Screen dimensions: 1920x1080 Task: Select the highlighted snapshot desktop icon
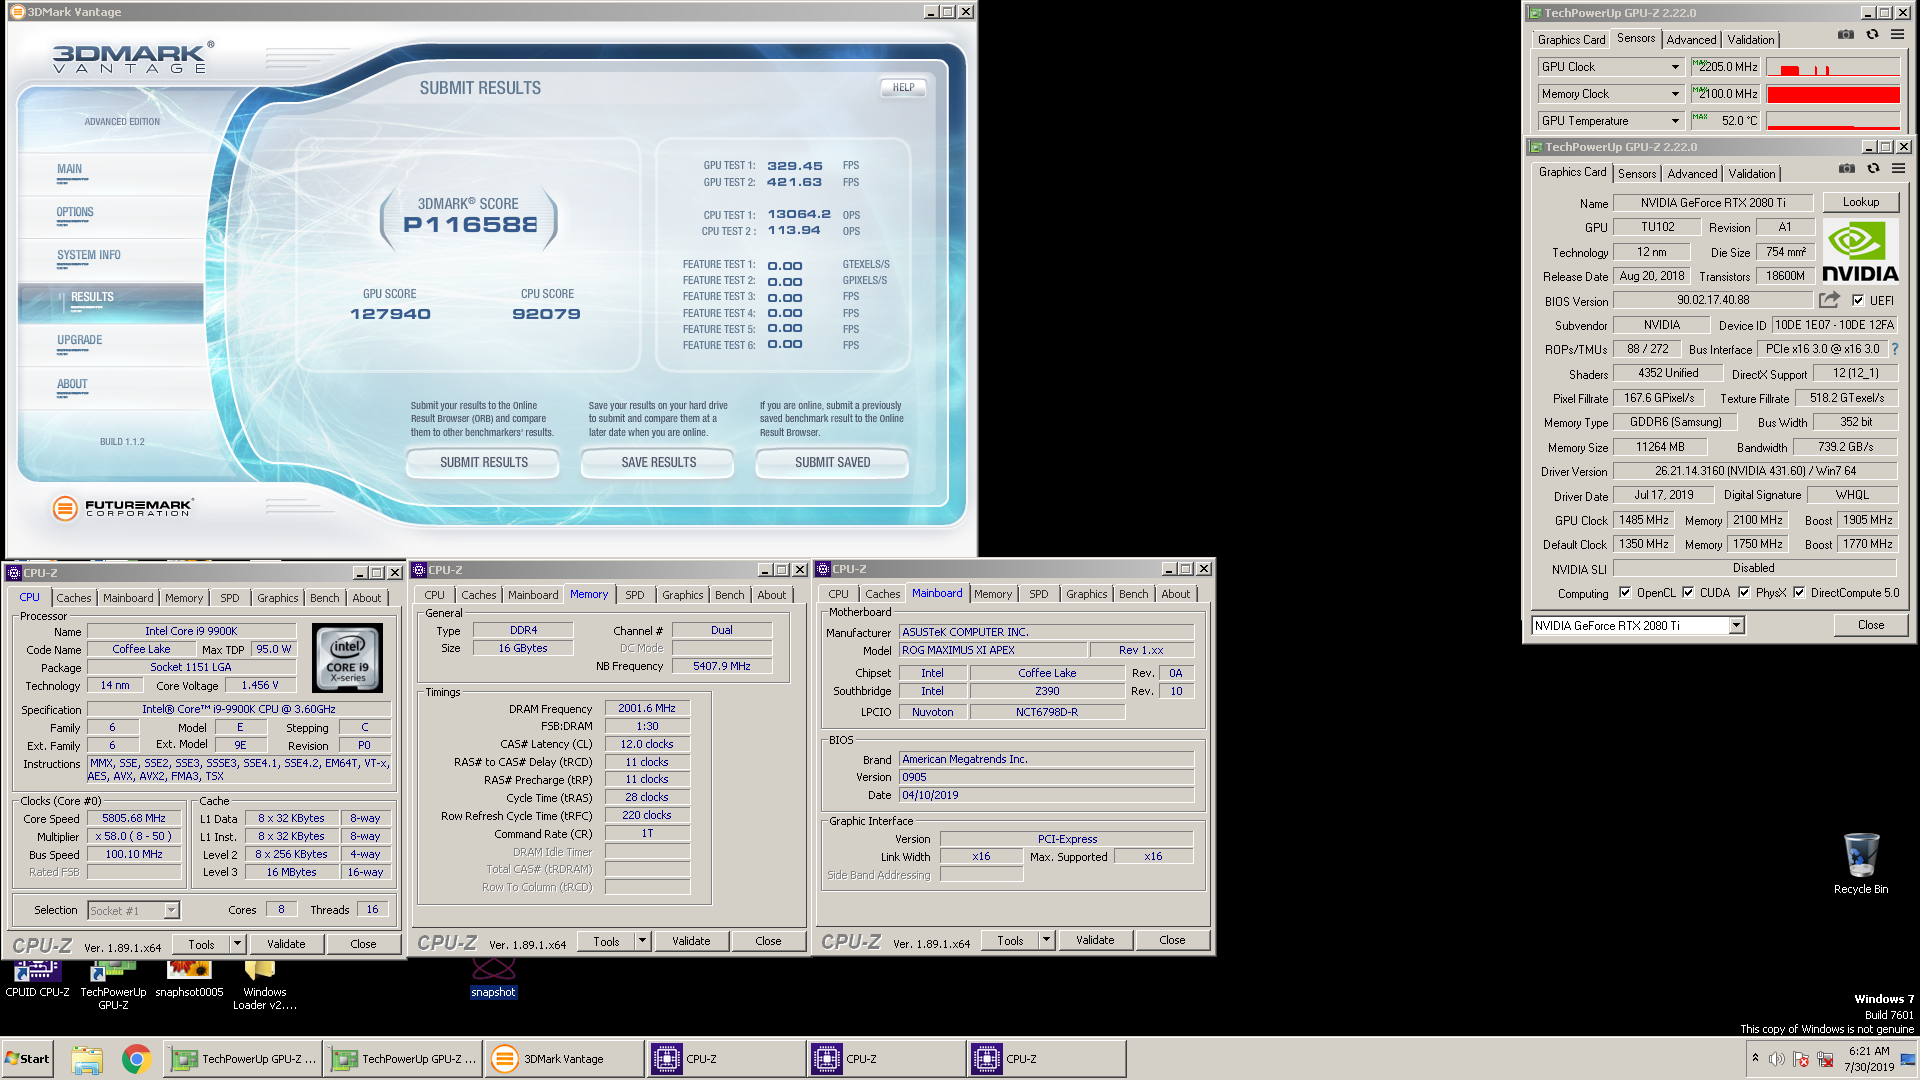pos(493,979)
